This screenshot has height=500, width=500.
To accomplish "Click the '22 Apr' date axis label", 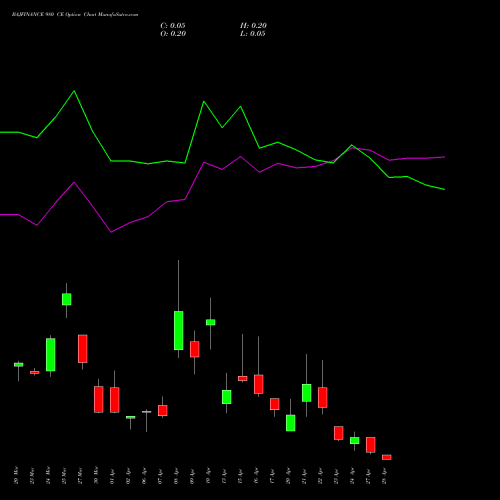I will tap(320, 476).
